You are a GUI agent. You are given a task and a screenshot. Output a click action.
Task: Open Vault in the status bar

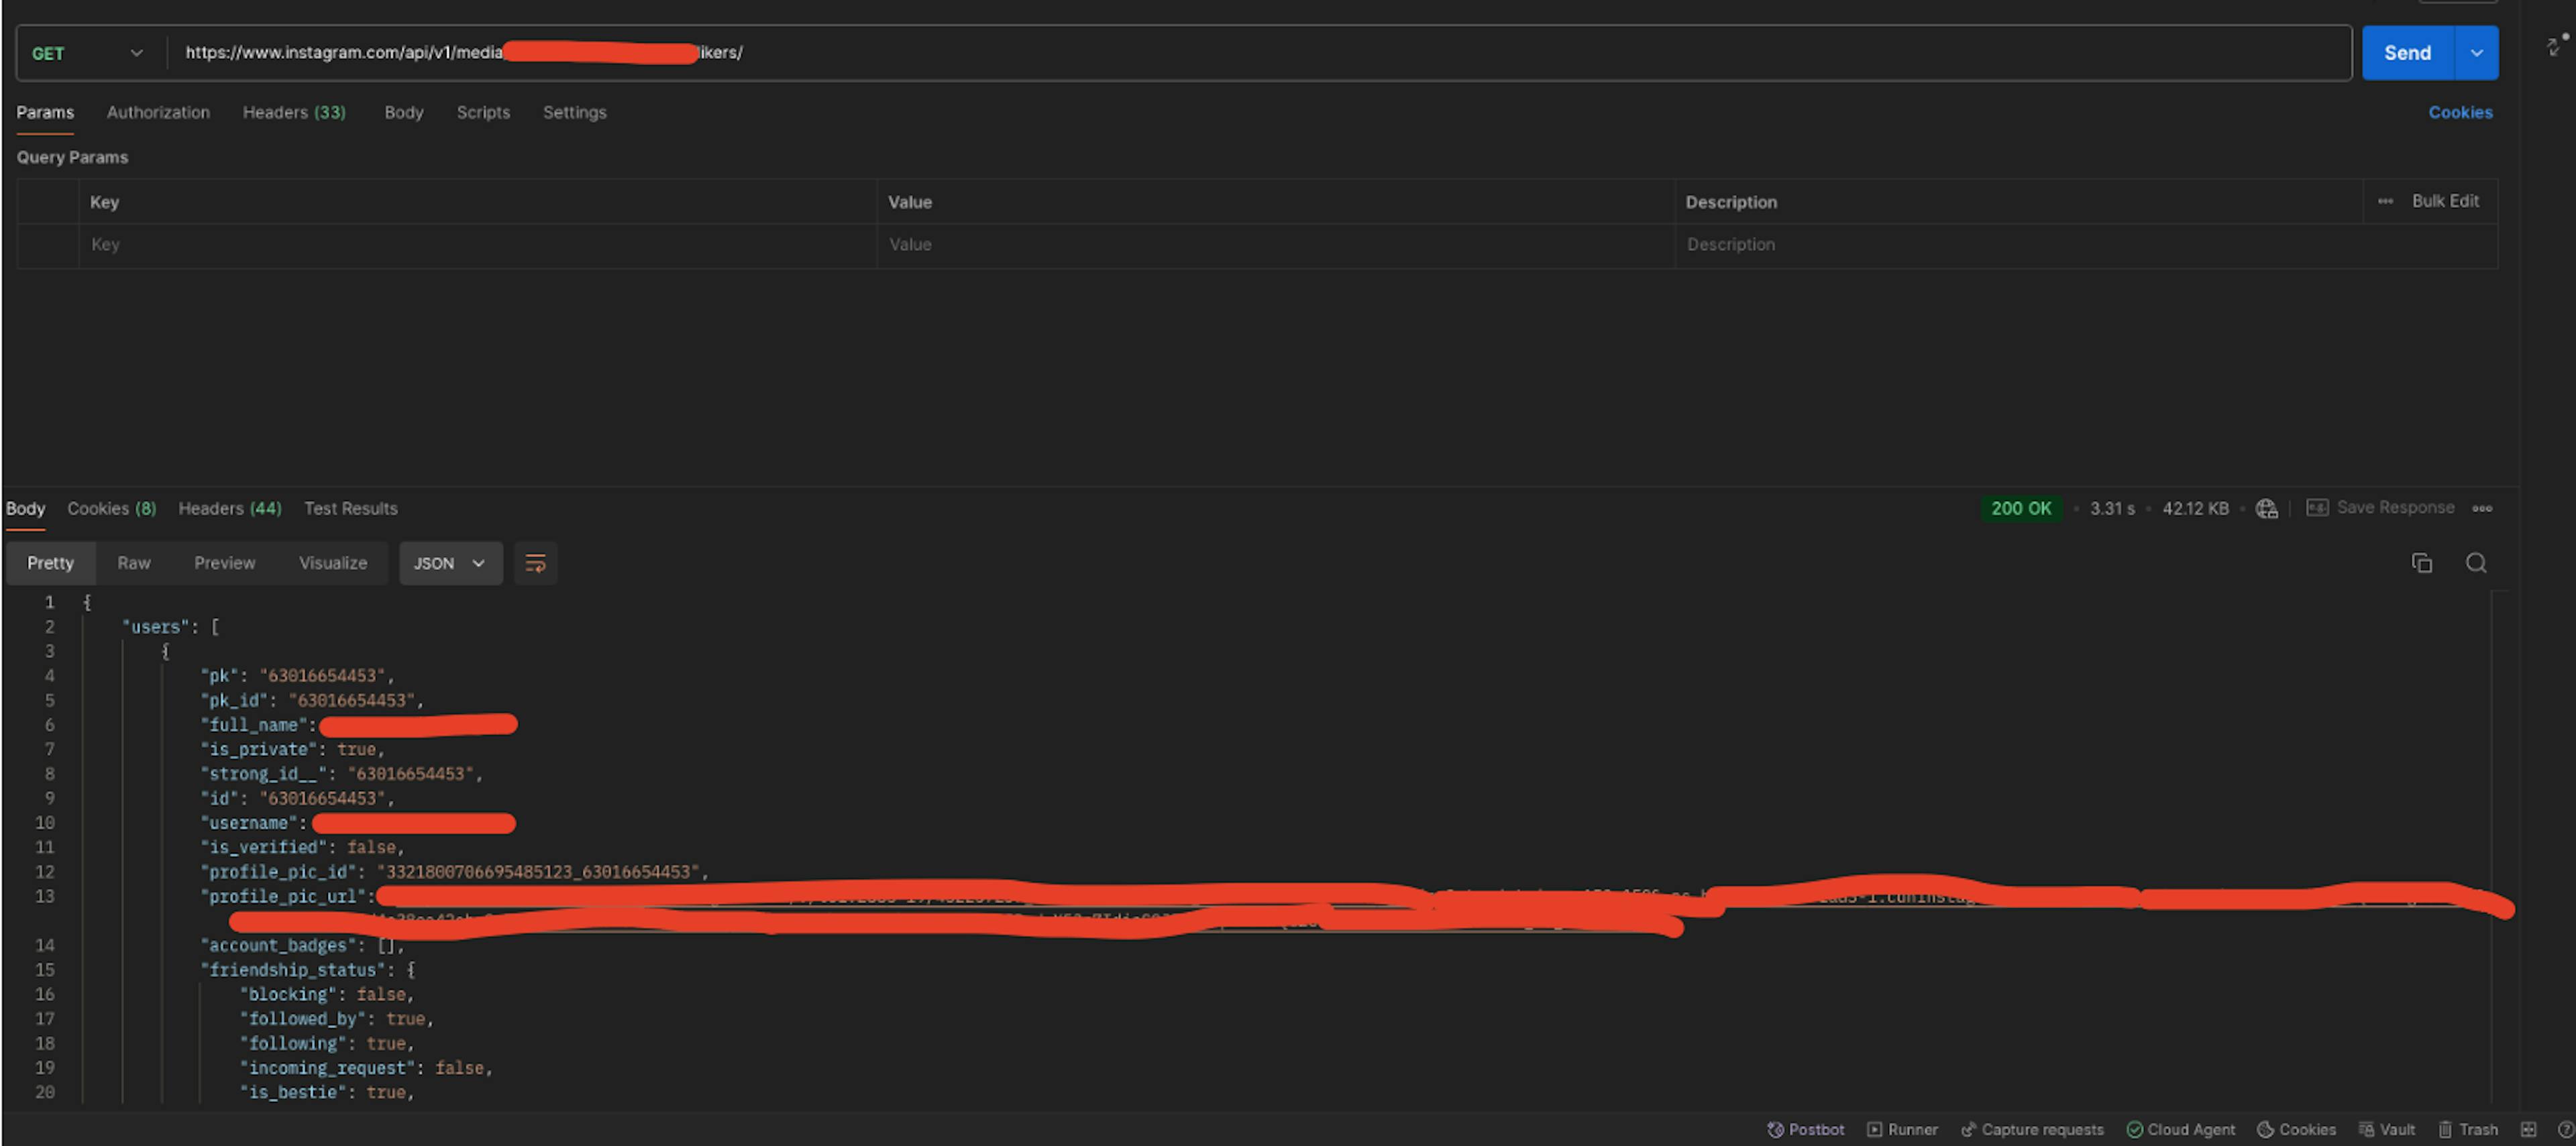(x=2386, y=1129)
